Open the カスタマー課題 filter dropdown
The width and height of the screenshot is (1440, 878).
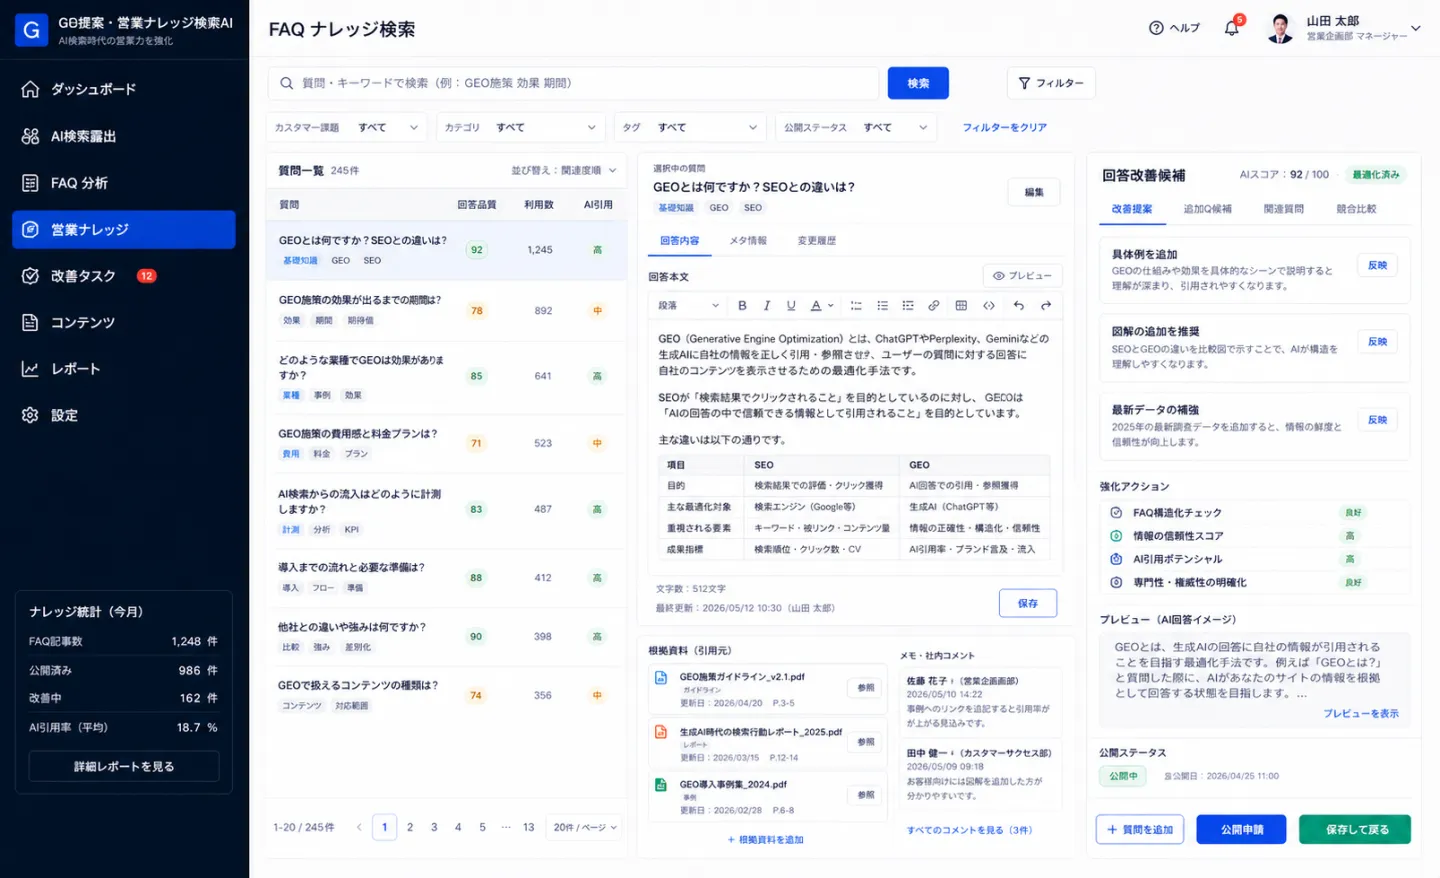point(347,127)
